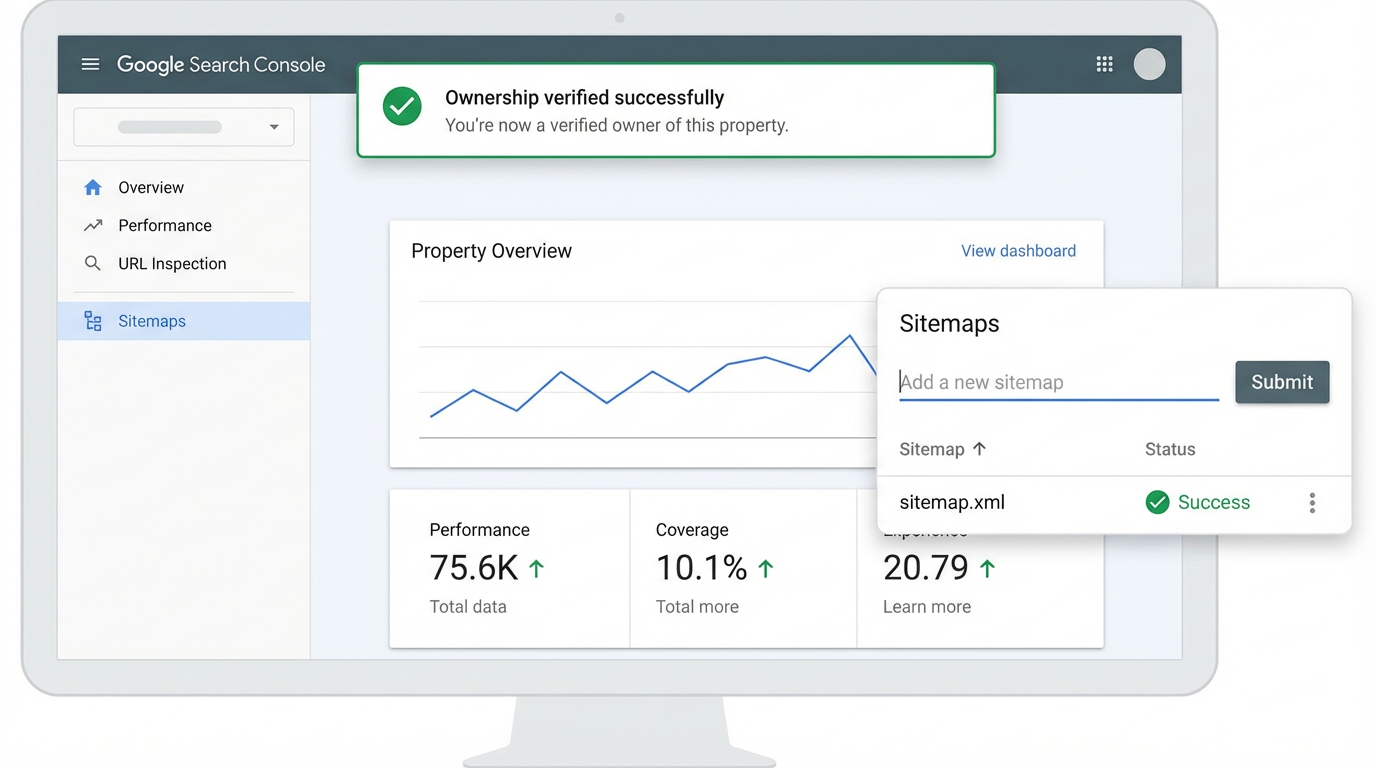The width and height of the screenshot is (1376, 768).
Task: Open the Sitemaps section from sidebar
Action: pyautogui.click(x=151, y=321)
